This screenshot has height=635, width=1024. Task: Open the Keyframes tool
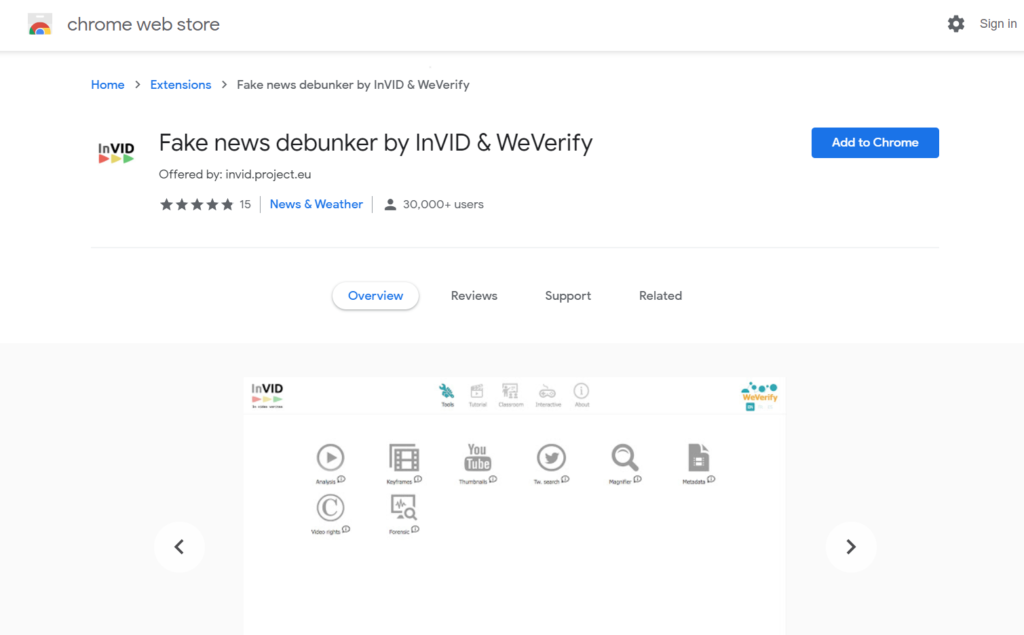tap(404, 456)
